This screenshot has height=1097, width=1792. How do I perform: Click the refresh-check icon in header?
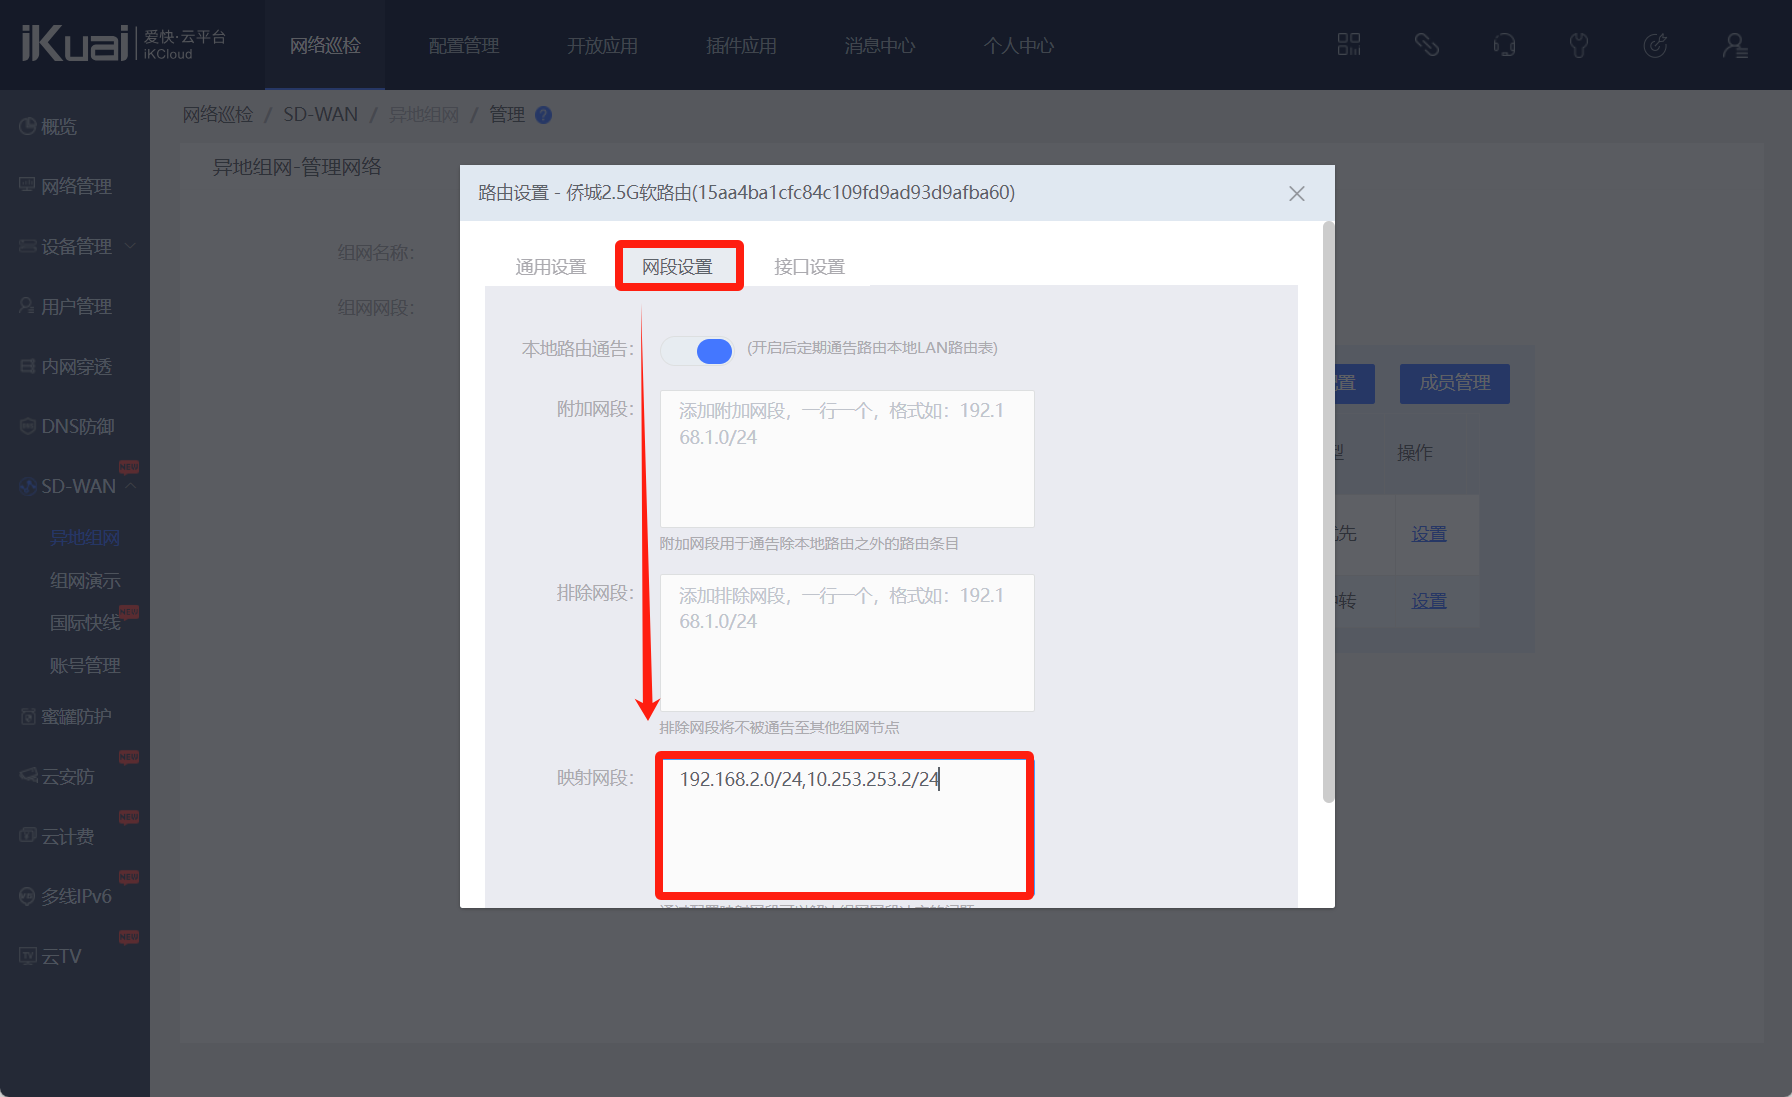(x=1655, y=45)
